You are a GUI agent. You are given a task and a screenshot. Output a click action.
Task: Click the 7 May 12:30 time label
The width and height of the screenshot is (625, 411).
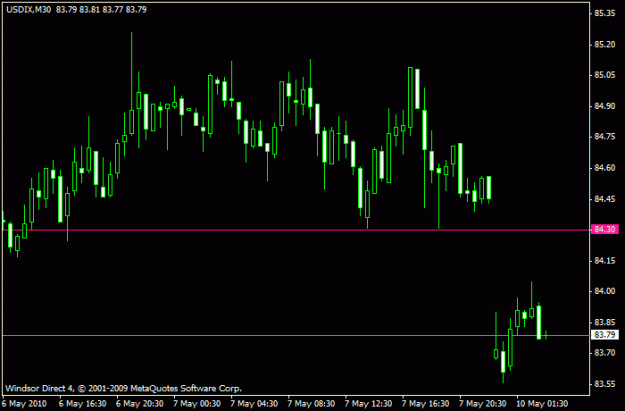[368, 403]
